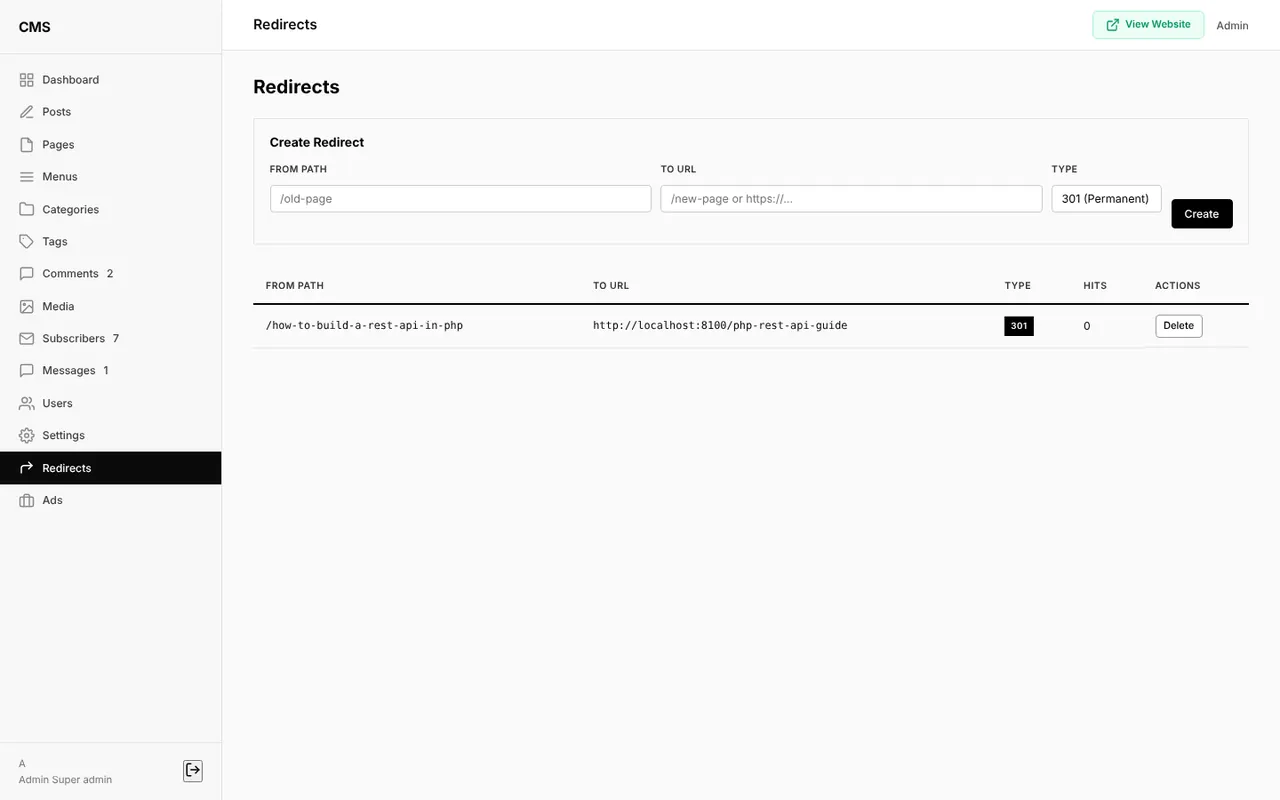
Task: Open Settings in the sidebar
Action: tap(110, 436)
